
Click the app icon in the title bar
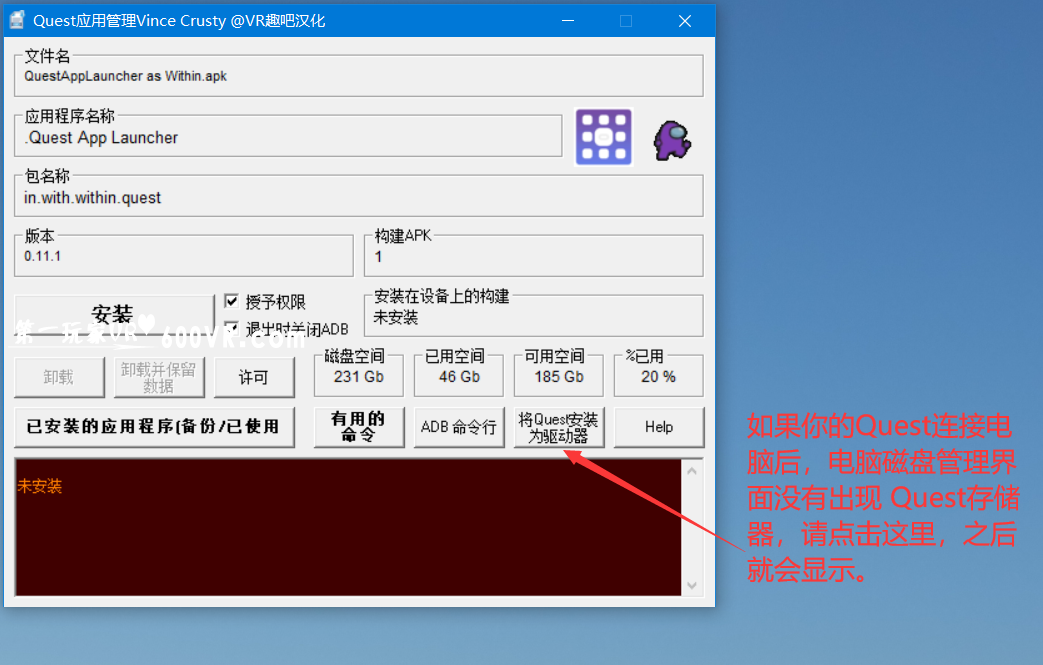coord(17,21)
